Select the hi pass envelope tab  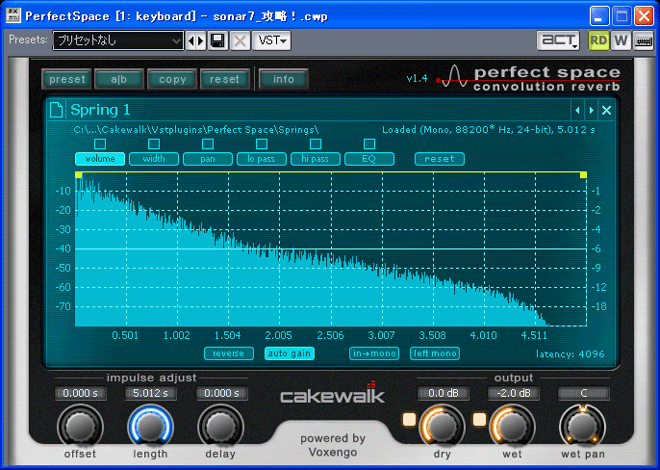315,159
